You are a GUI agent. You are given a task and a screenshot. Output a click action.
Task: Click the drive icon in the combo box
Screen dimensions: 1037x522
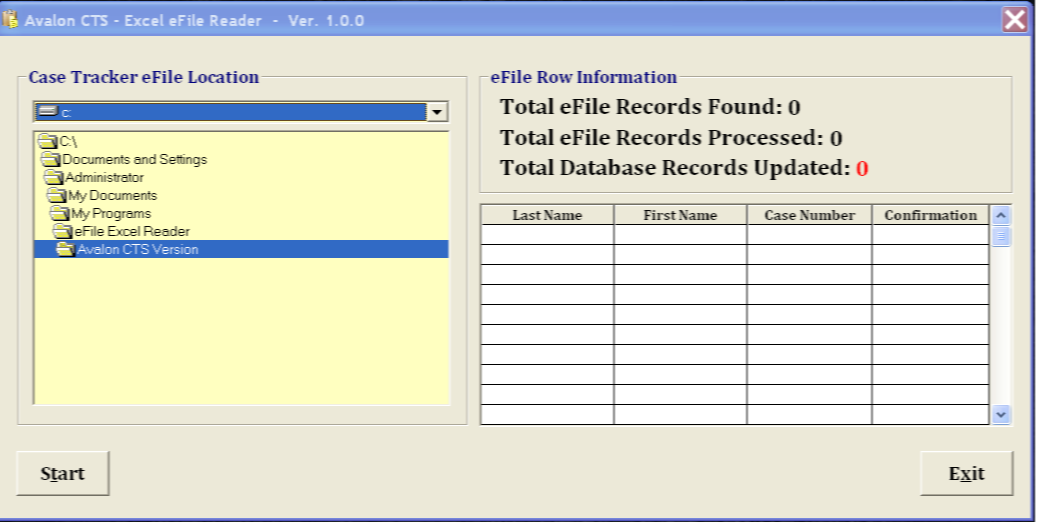click(48, 111)
